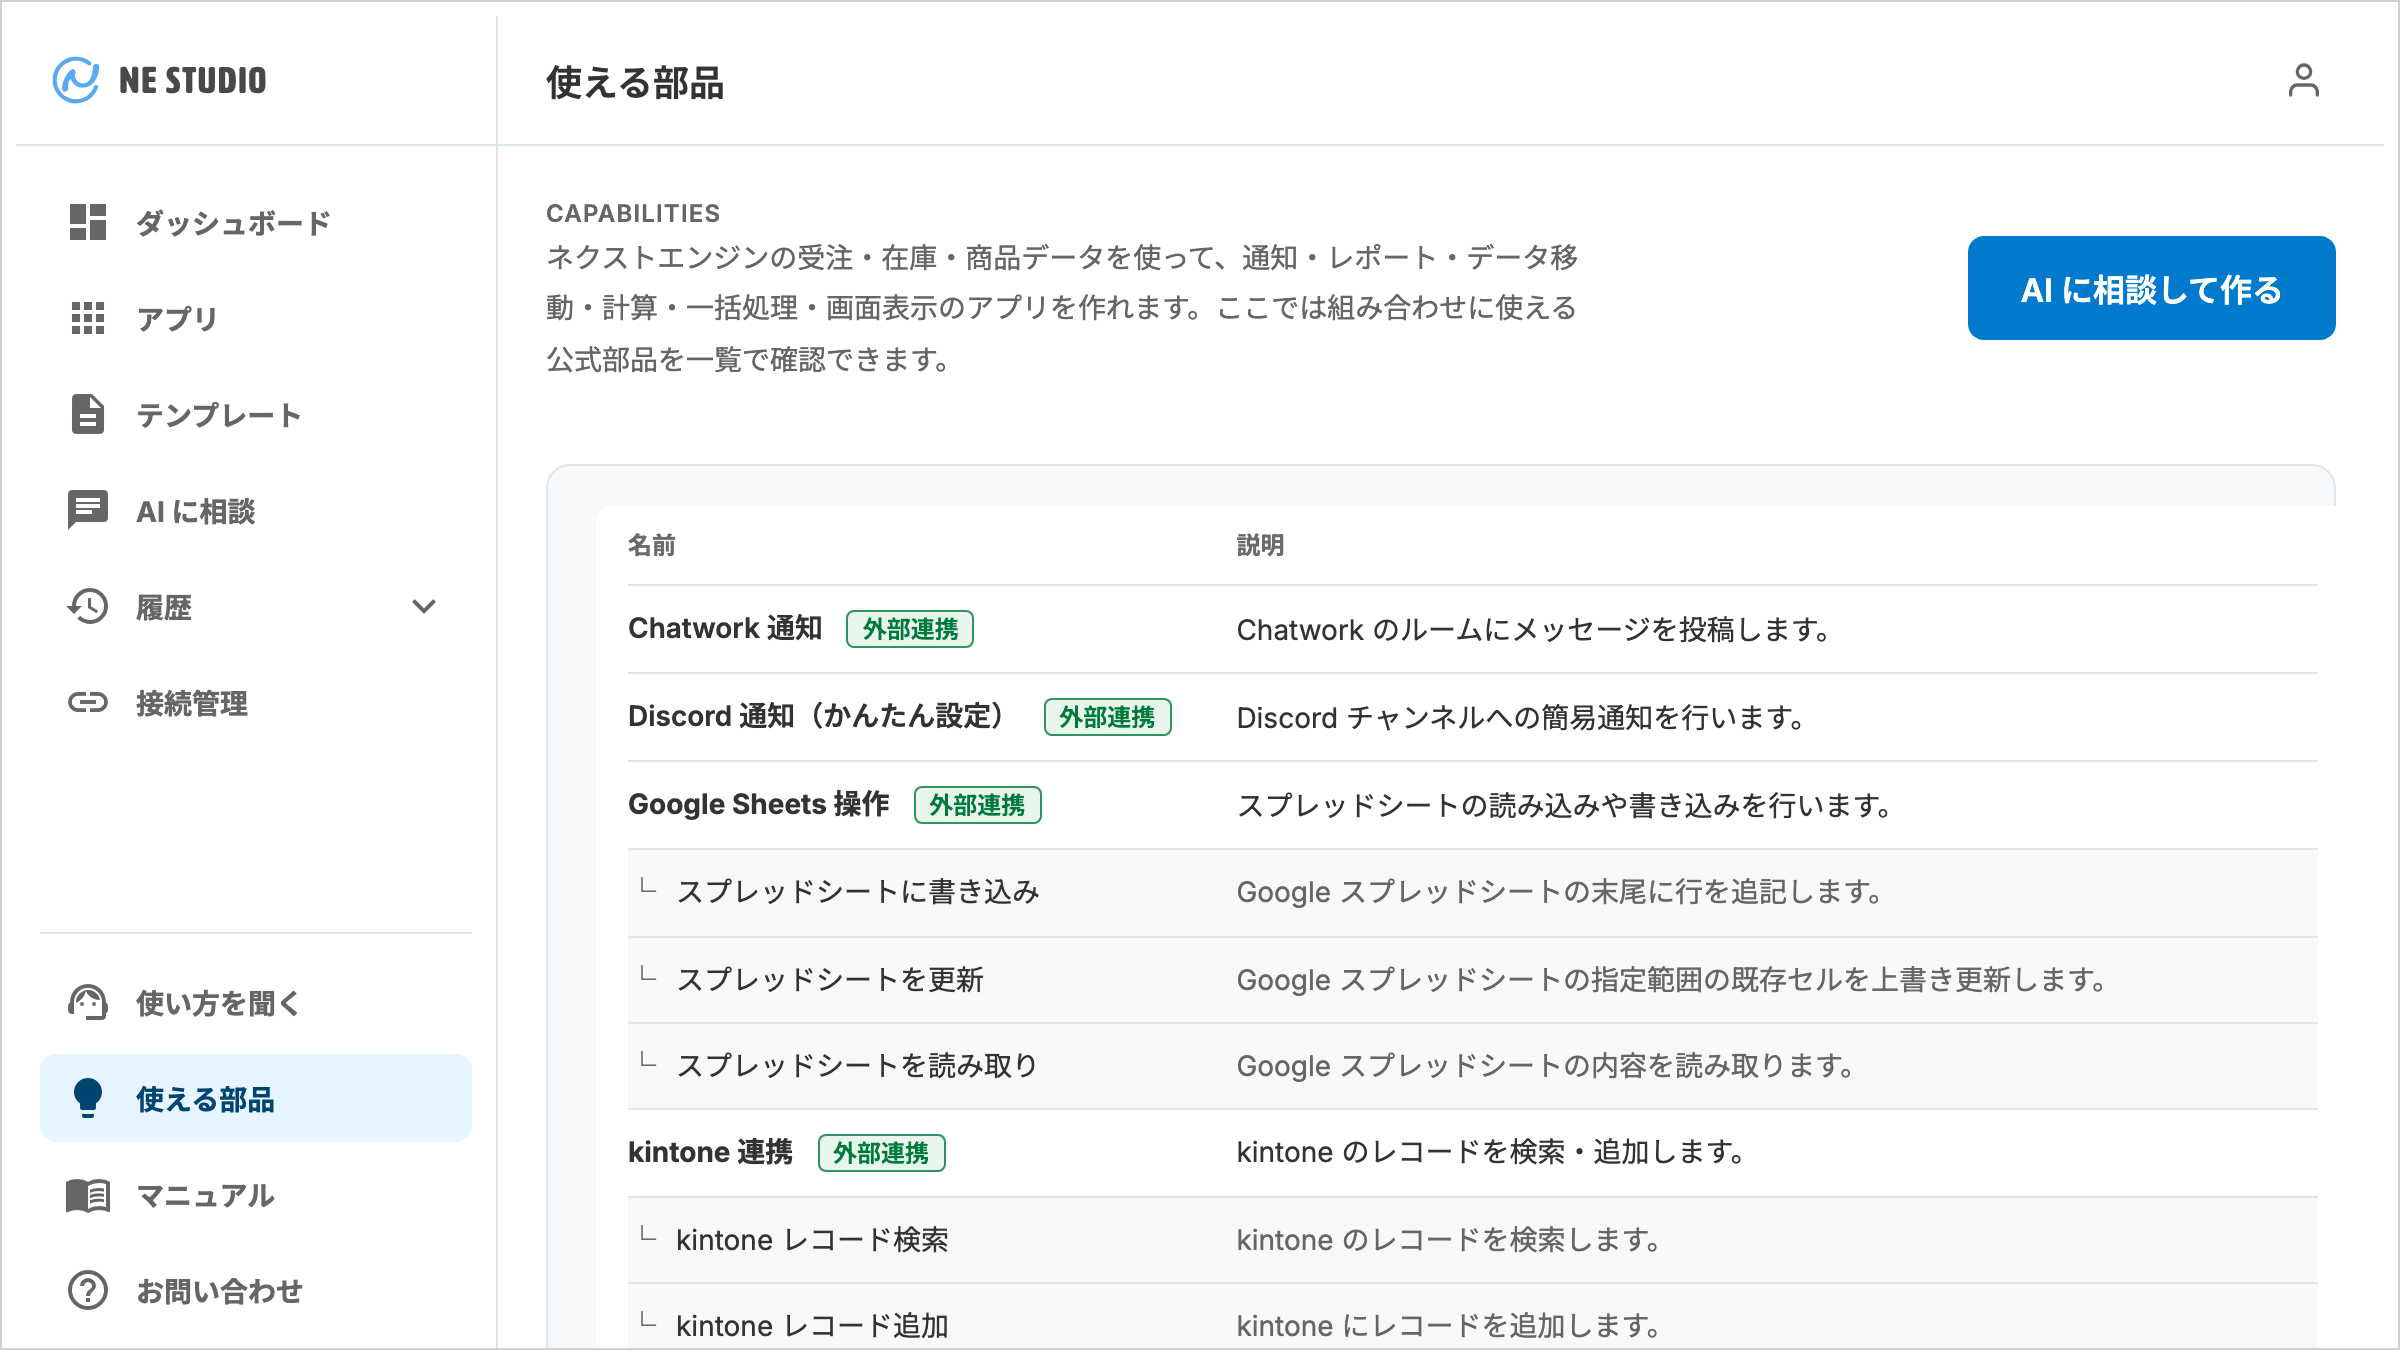
Task: Select スプレッドシートを更新 sub-row
Action: point(1472,979)
